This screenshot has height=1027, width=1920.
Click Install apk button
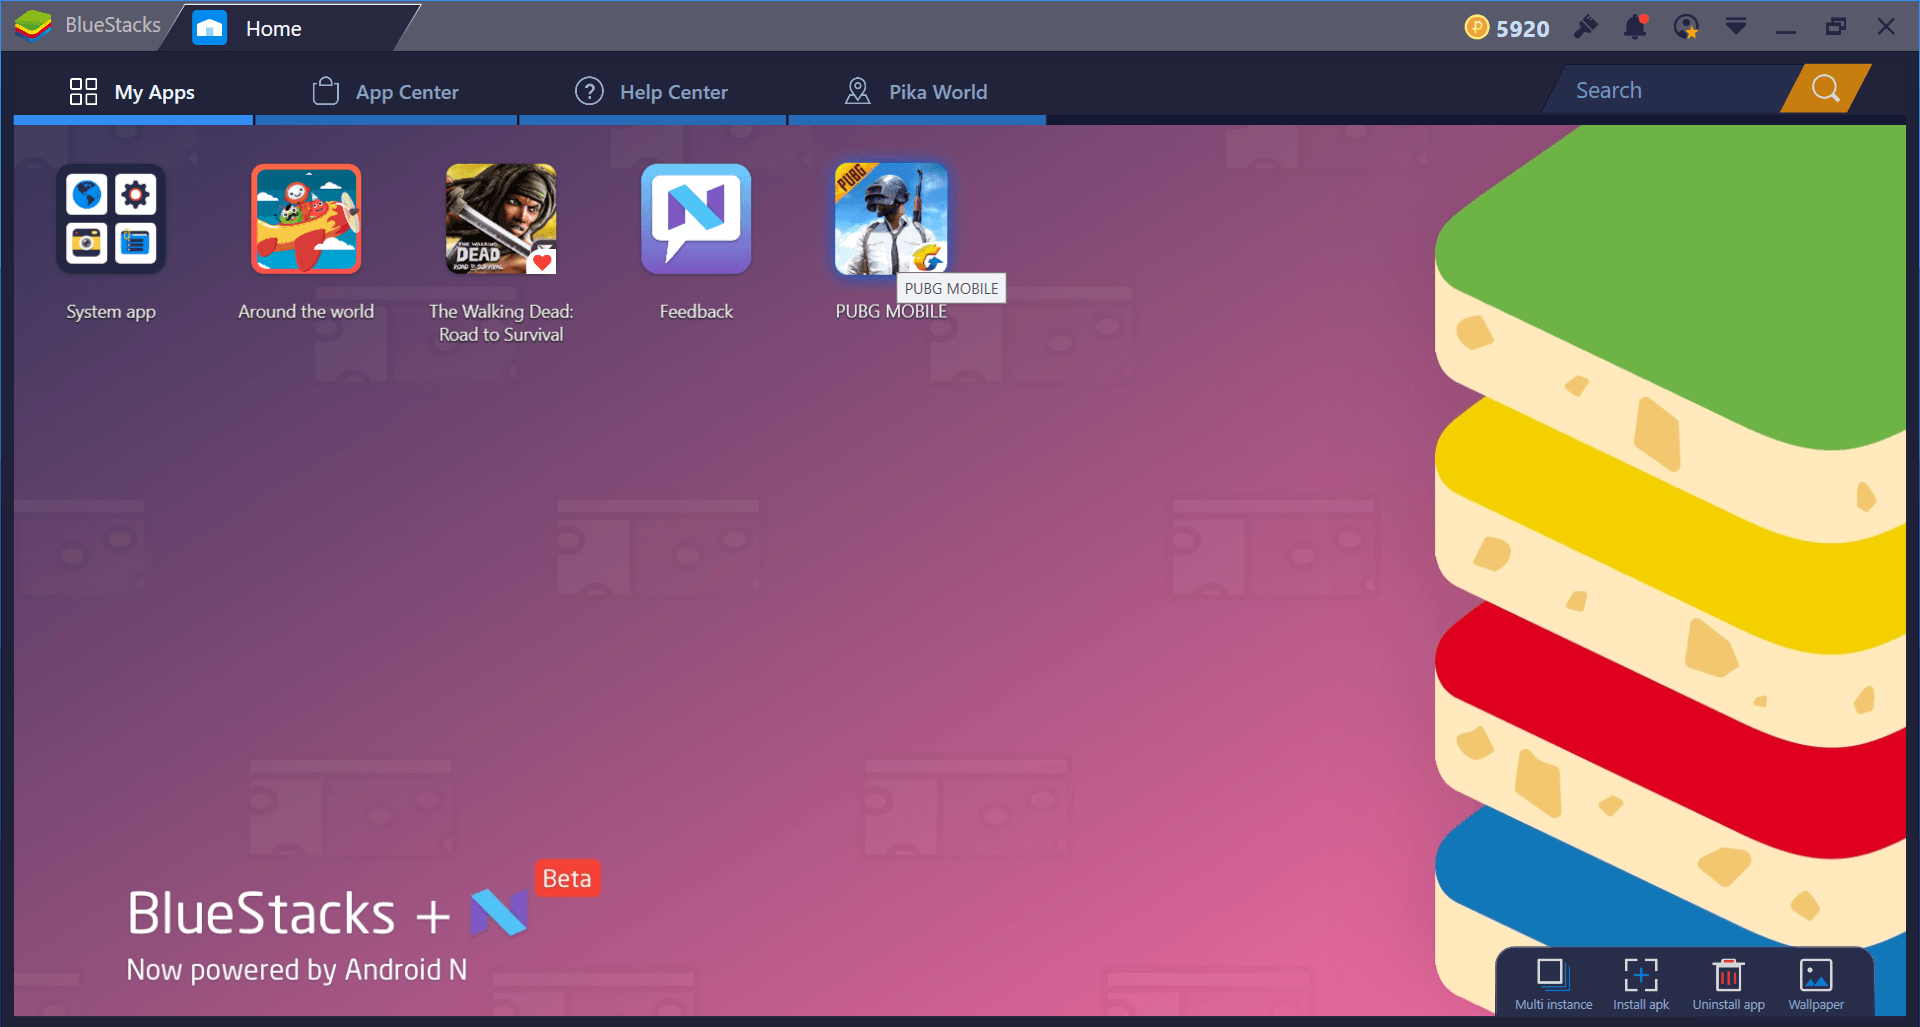tap(1641, 983)
